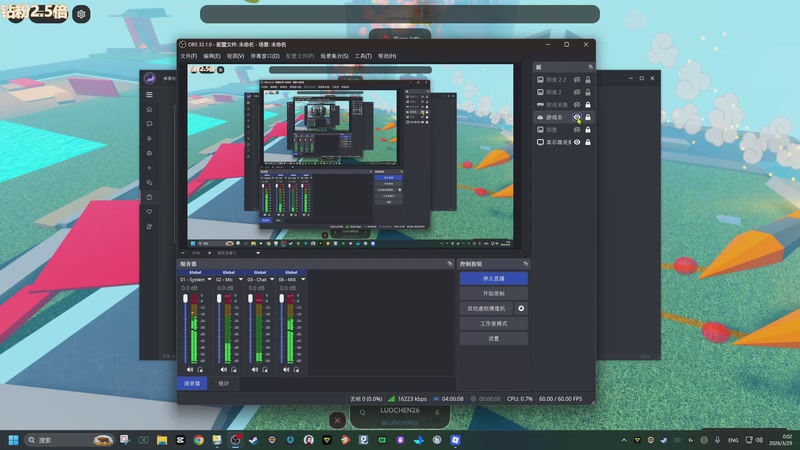This screenshot has height=450, width=800.
Task: Open Steam from the taskbar
Action: (x=253, y=440)
